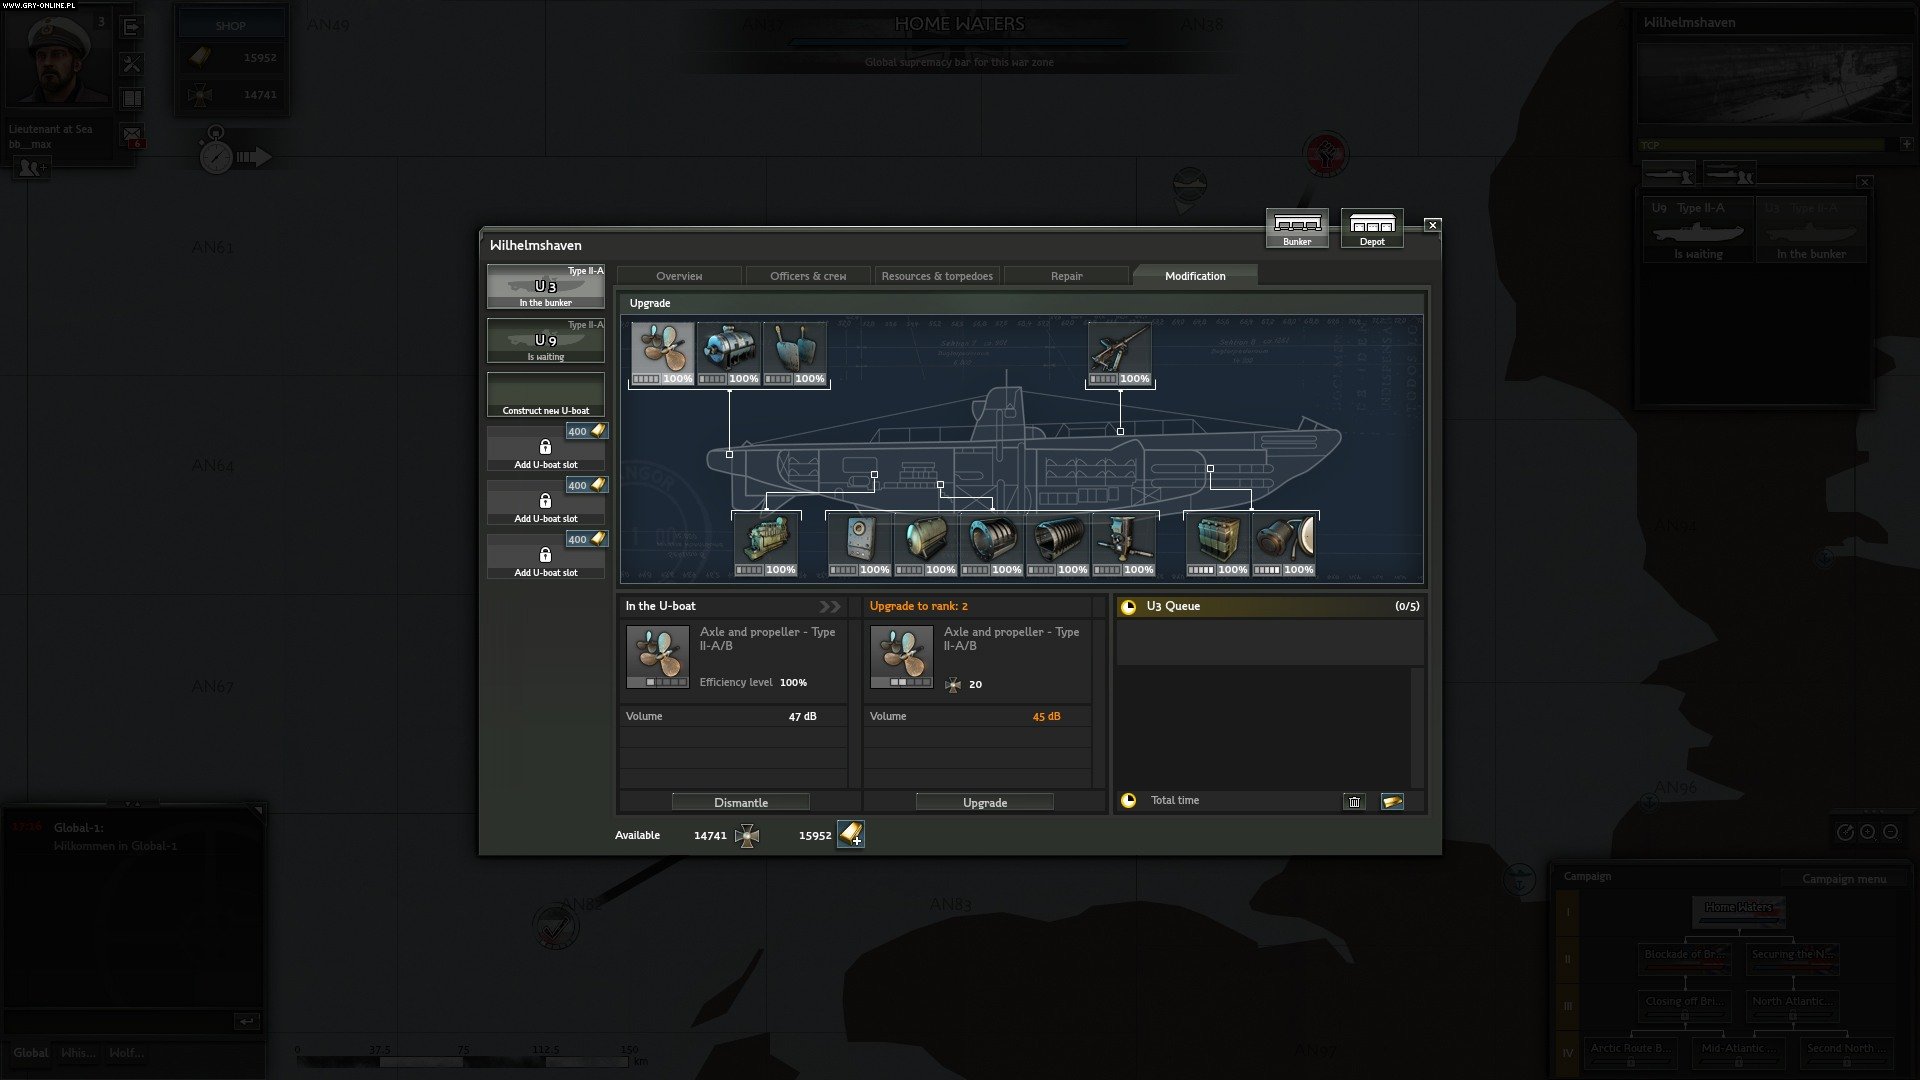The height and width of the screenshot is (1080, 1920).
Task: Click the U3 queue scrollbar
Action: (x=1416, y=727)
